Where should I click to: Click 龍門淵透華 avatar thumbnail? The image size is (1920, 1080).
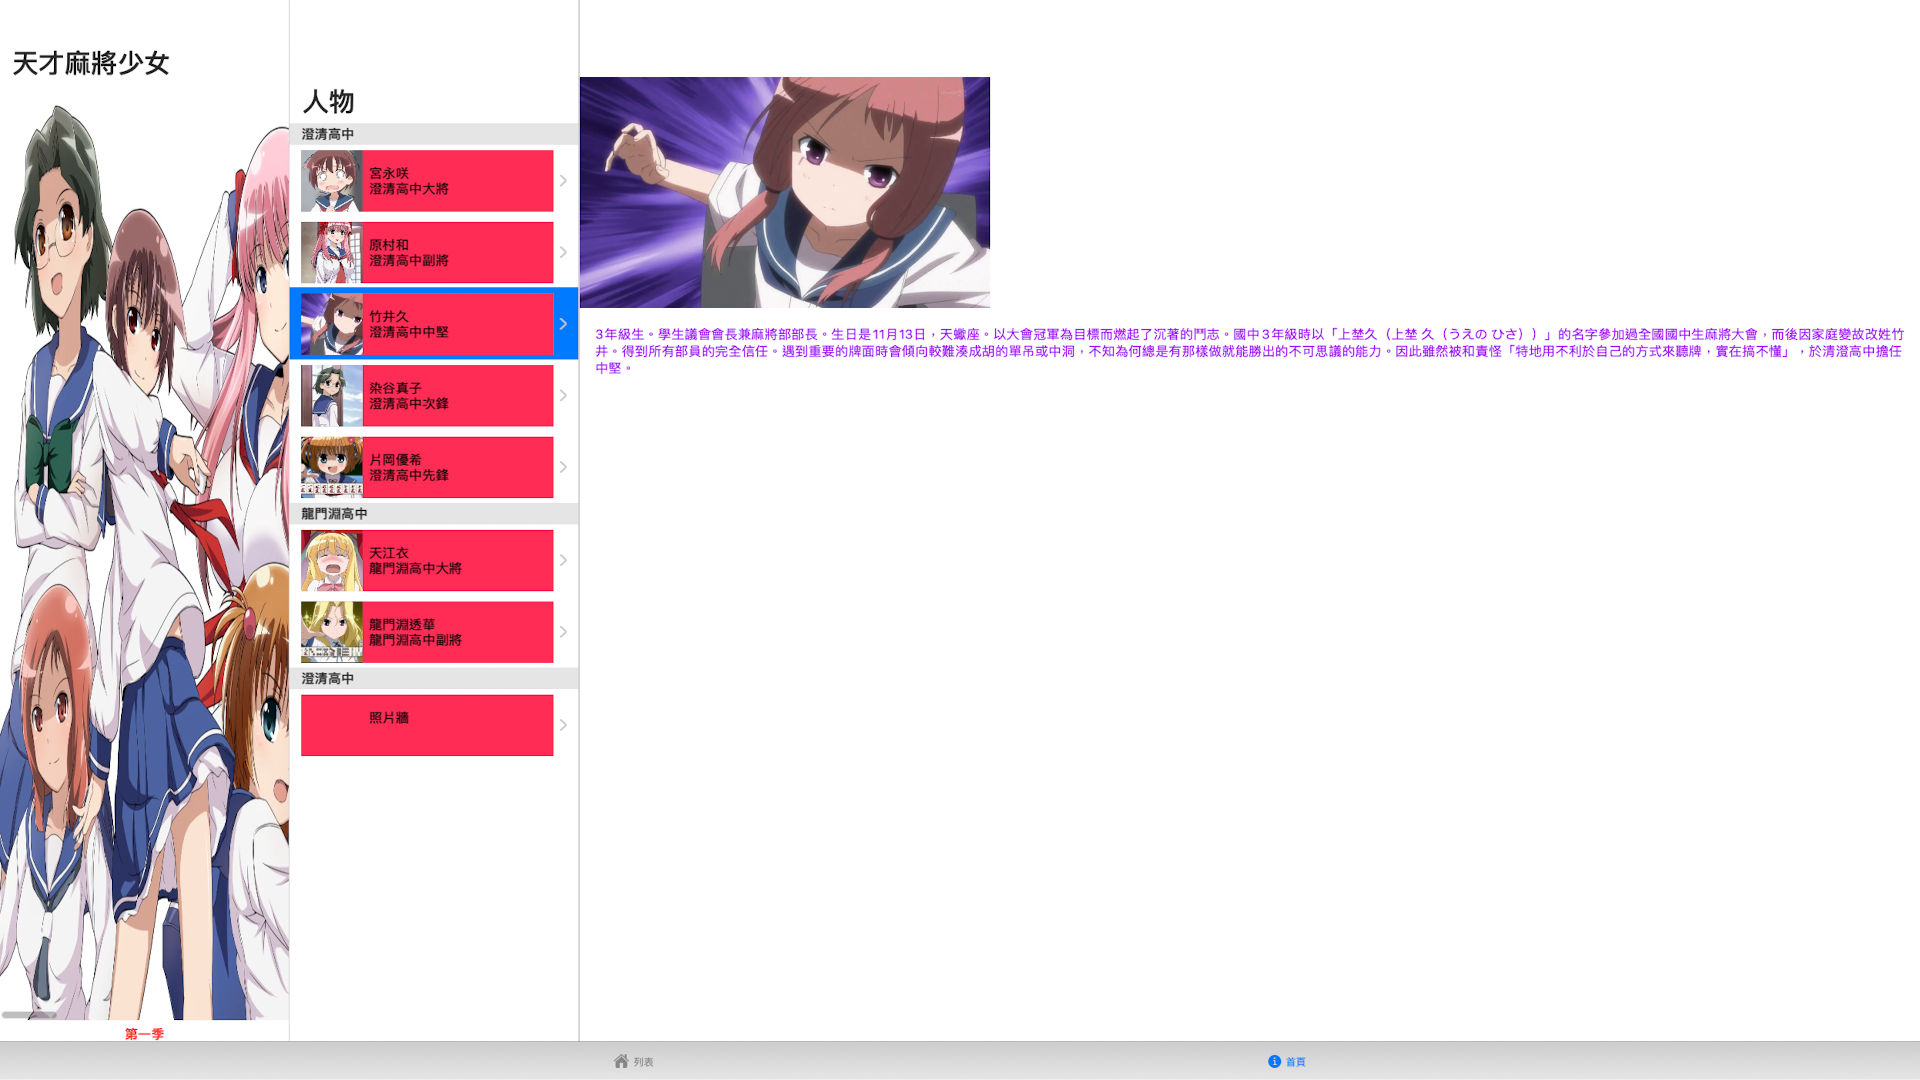point(332,632)
